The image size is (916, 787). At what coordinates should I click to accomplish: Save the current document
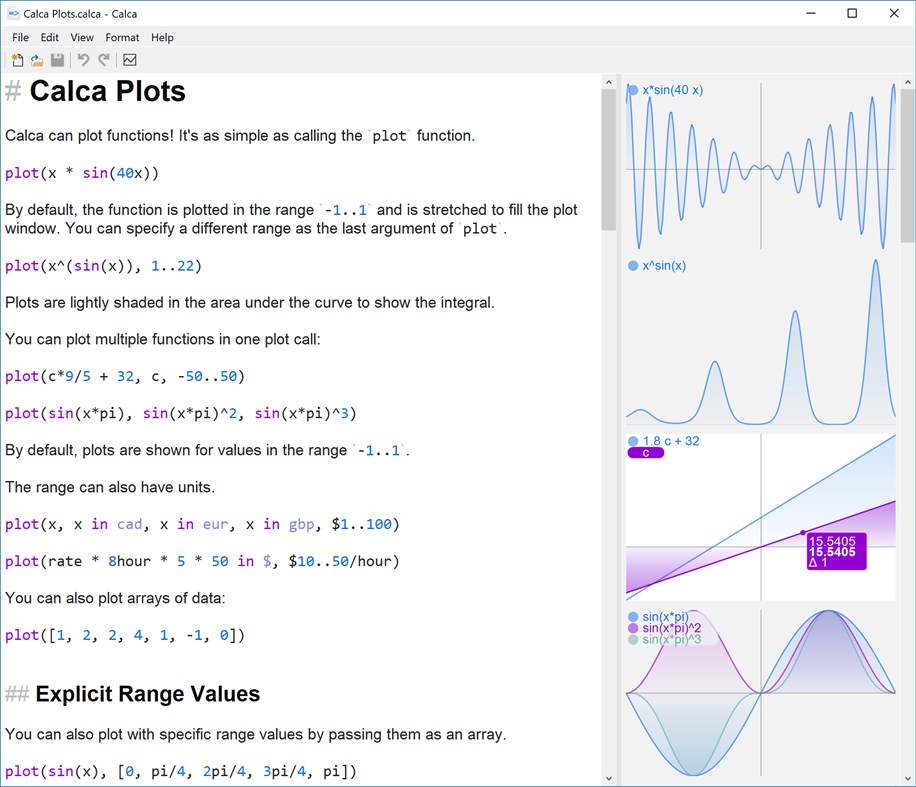57,60
